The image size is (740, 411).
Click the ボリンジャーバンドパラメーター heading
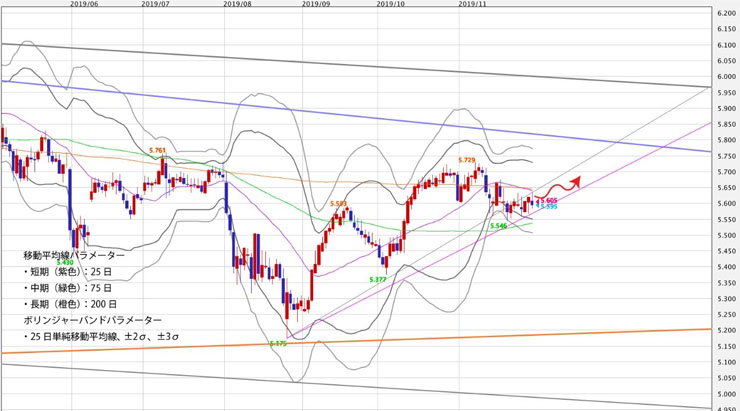click(x=92, y=320)
